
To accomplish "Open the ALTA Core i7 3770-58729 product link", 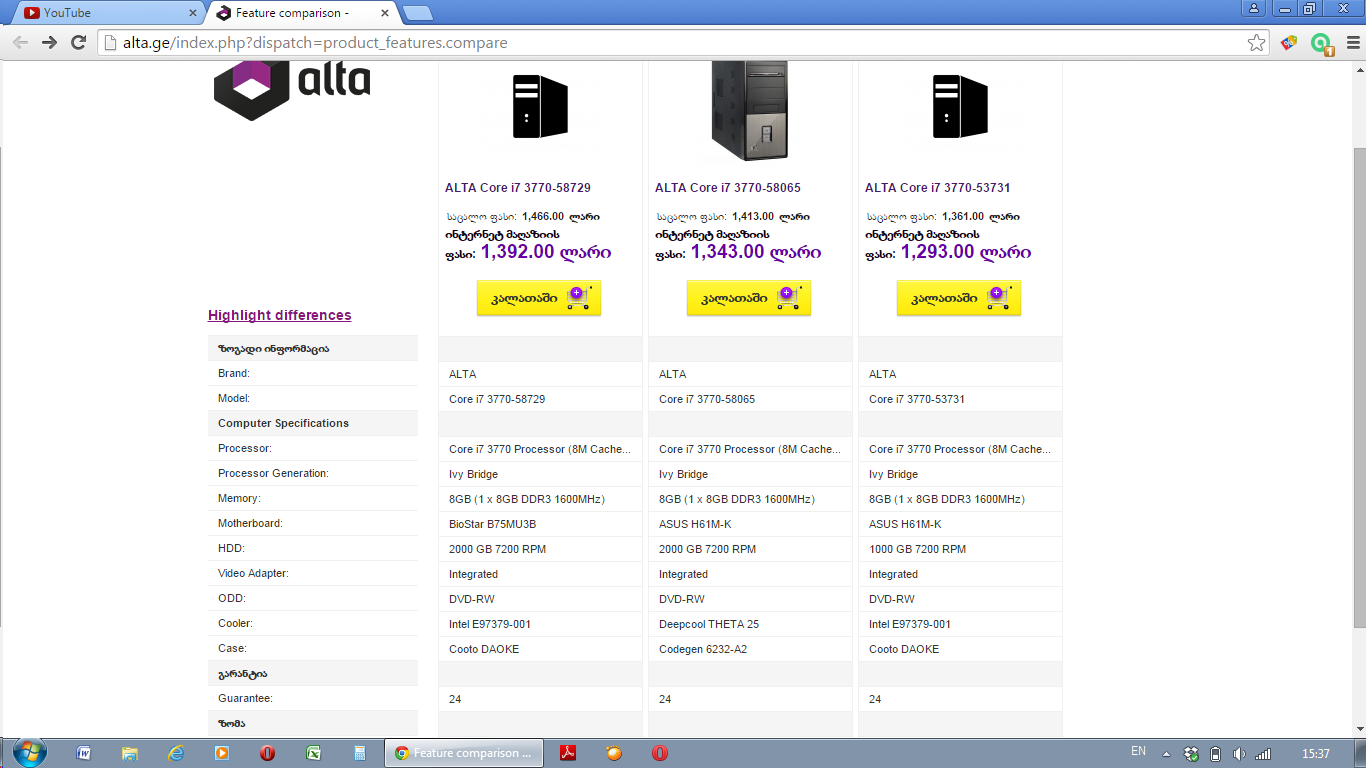I will [518, 188].
